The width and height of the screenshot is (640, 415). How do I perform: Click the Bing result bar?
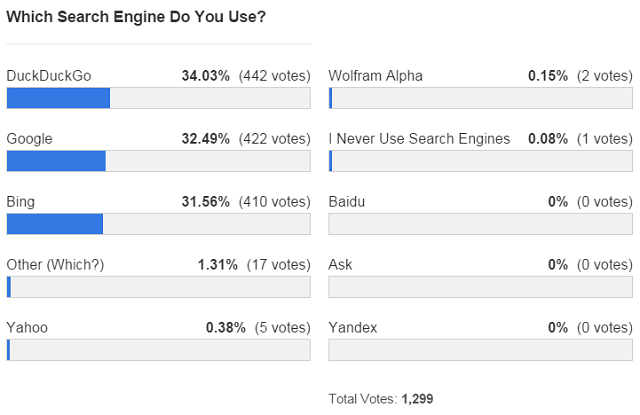point(158,224)
